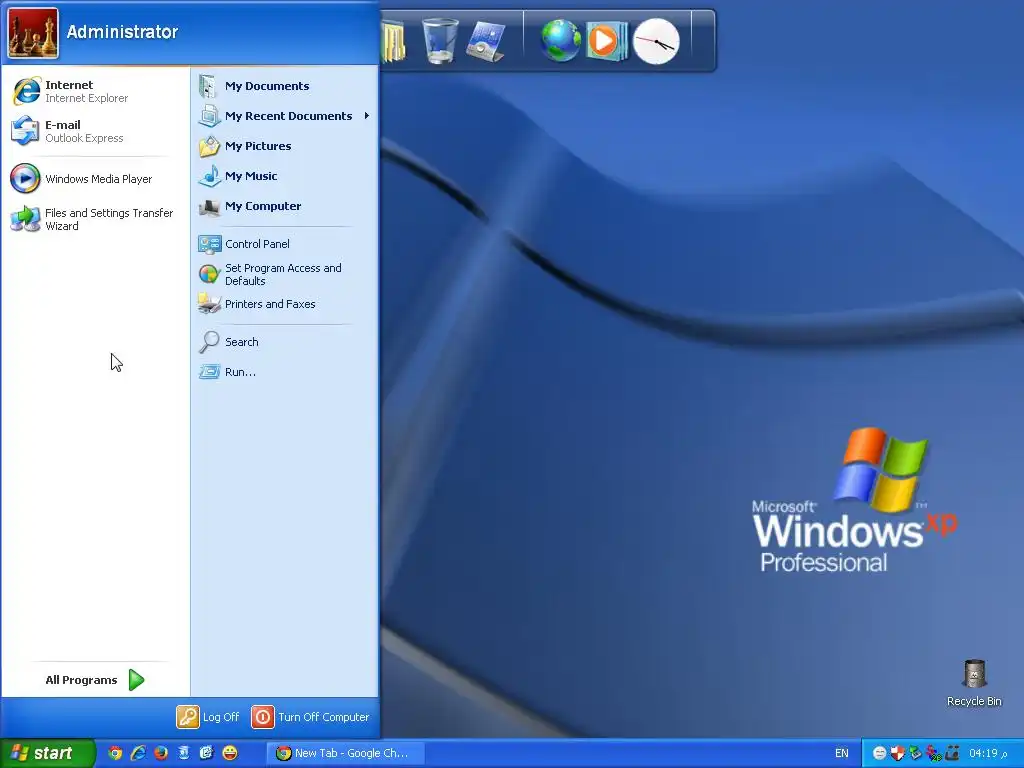Click the analog clock in top dock
The height and width of the screenshot is (768, 1024).
pyautogui.click(x=656, y=41)
